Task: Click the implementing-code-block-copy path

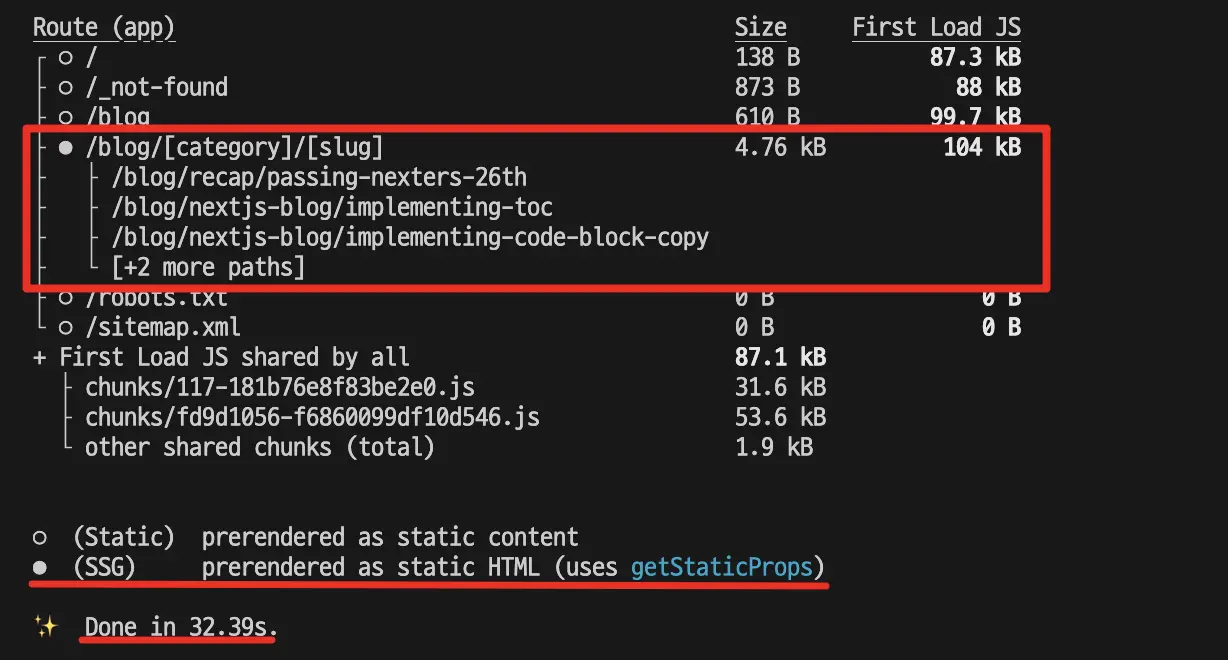Action: 410,238
